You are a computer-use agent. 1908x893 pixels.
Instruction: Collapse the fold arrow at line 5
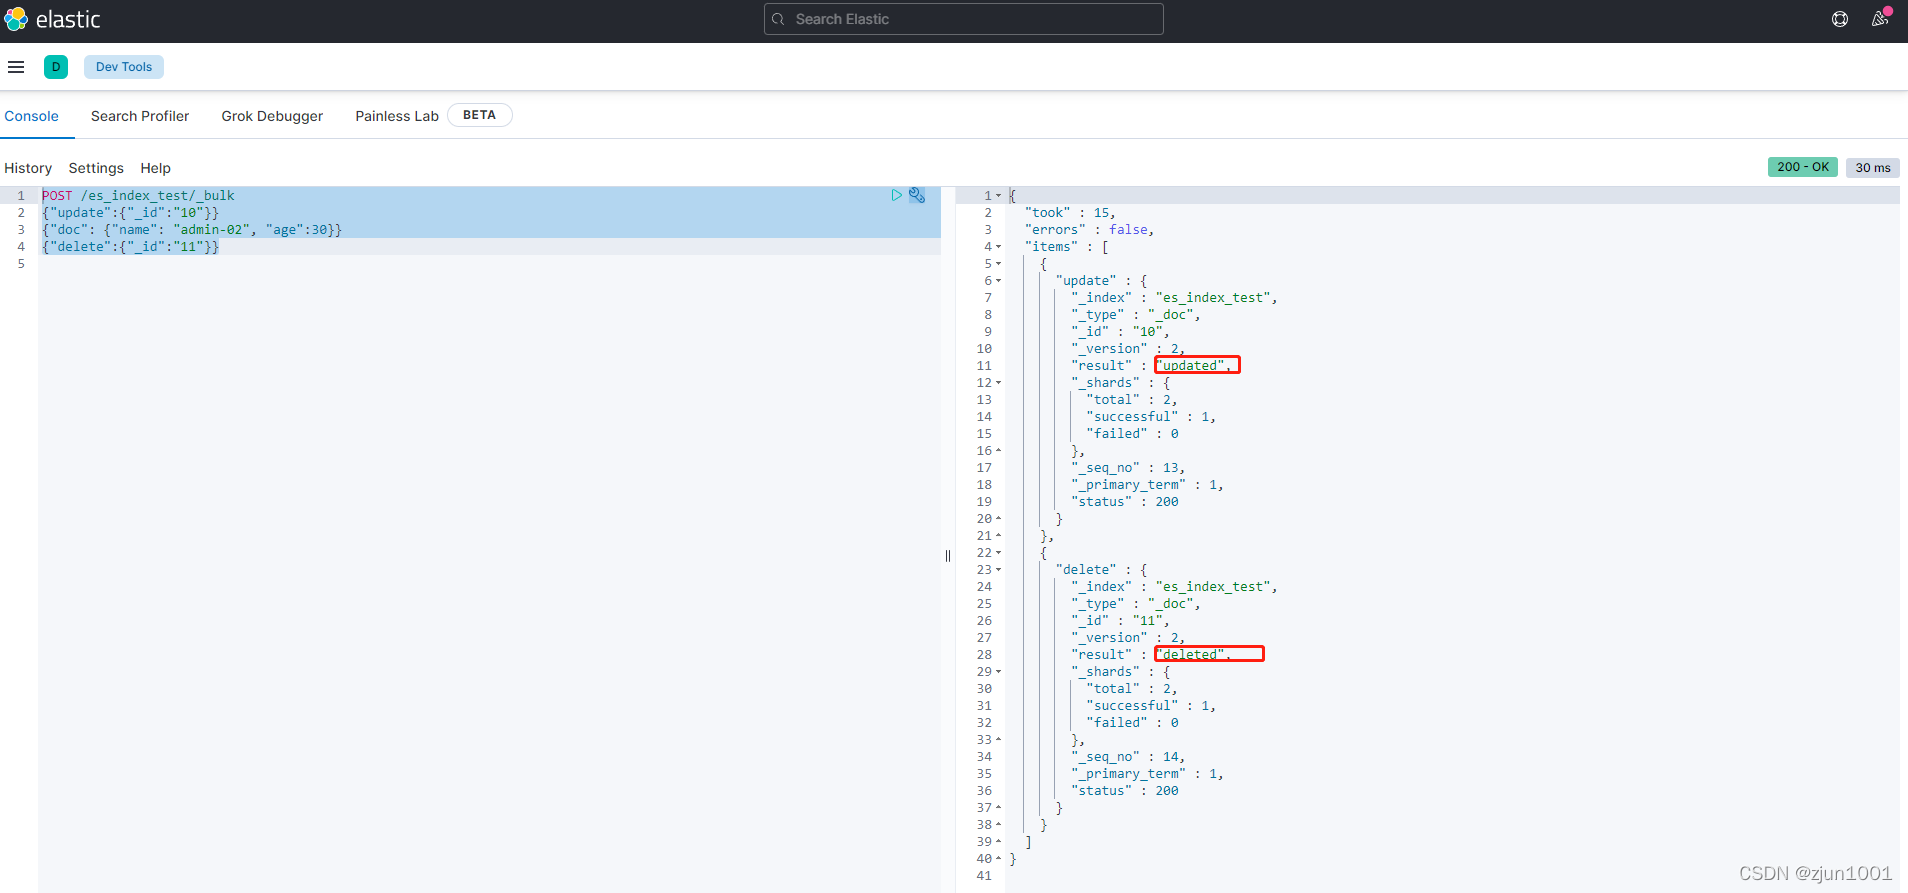point(998,264)
